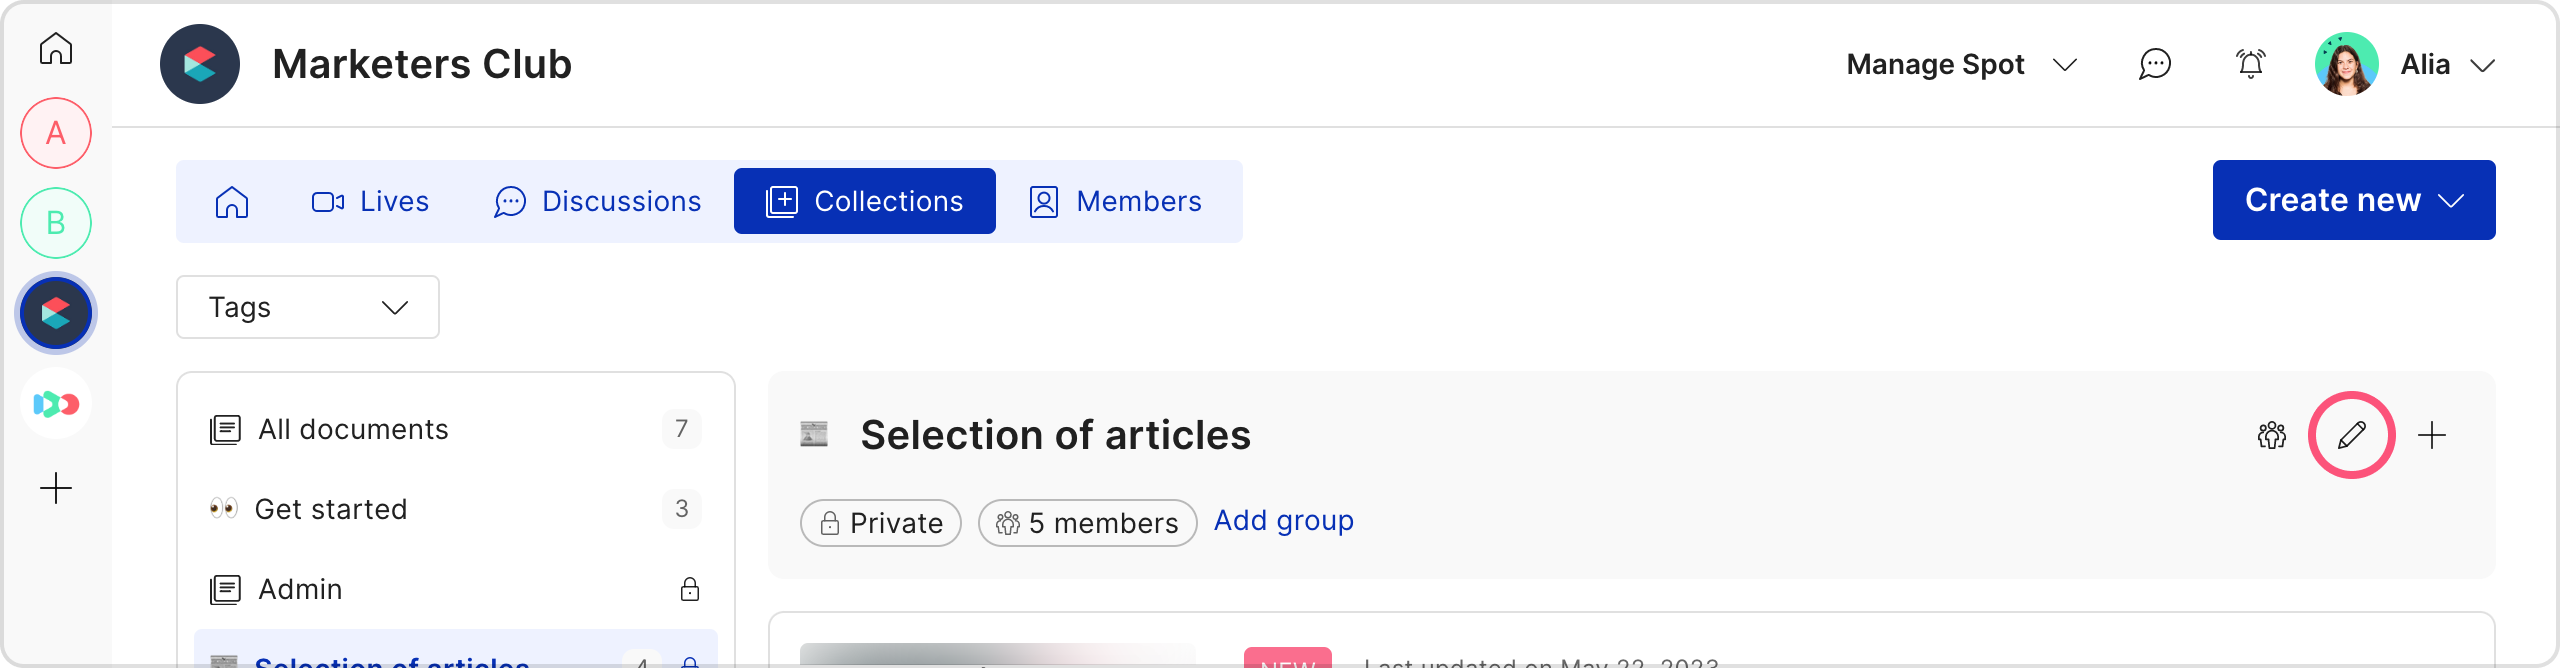Open the collection members group icon

[2271, 435]
